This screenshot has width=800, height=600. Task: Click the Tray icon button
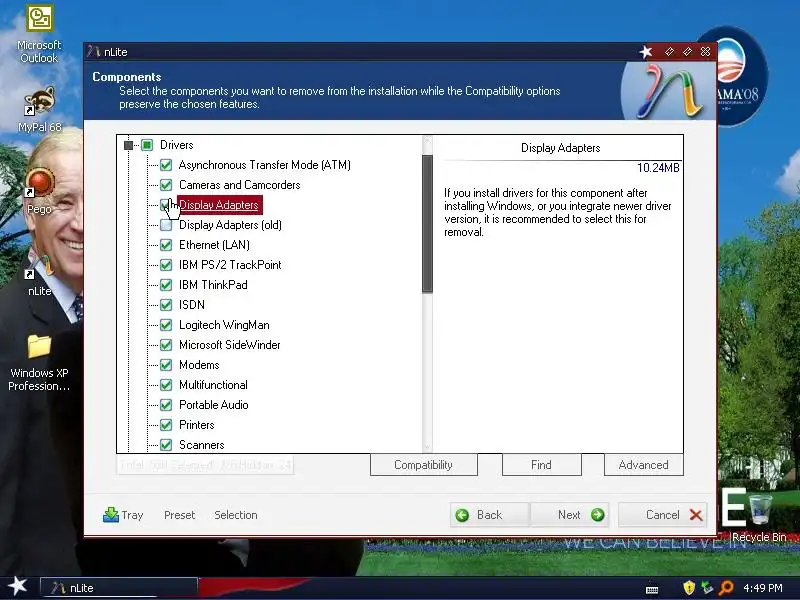111,514
